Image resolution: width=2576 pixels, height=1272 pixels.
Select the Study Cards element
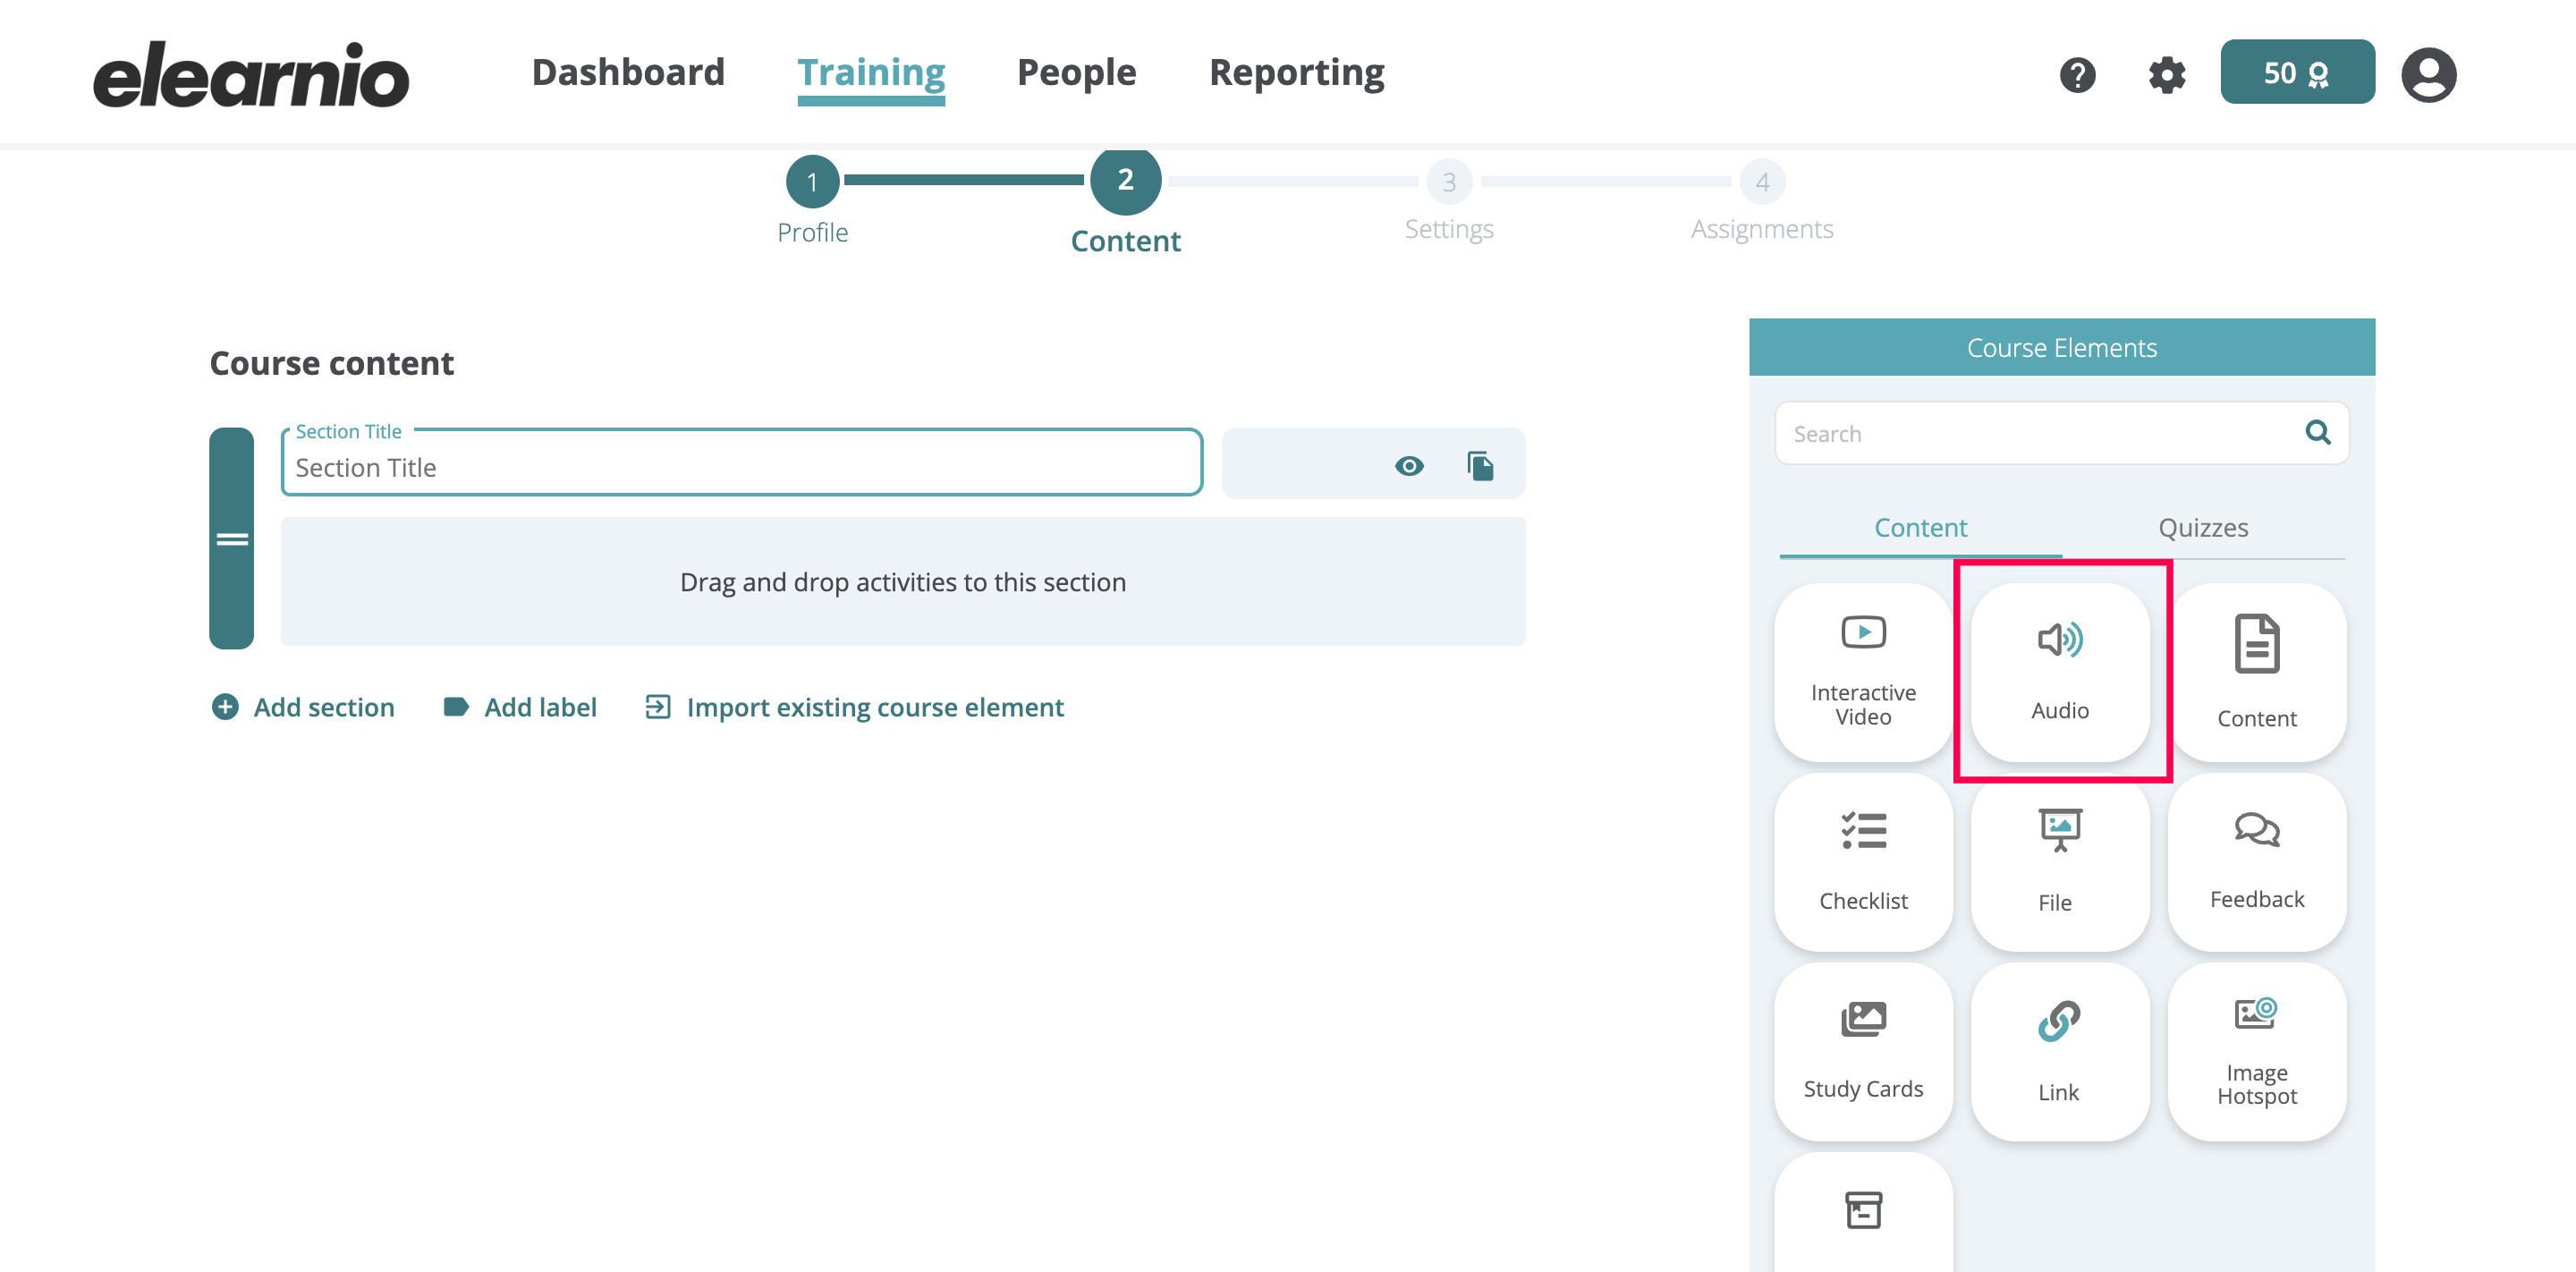1863,1052
